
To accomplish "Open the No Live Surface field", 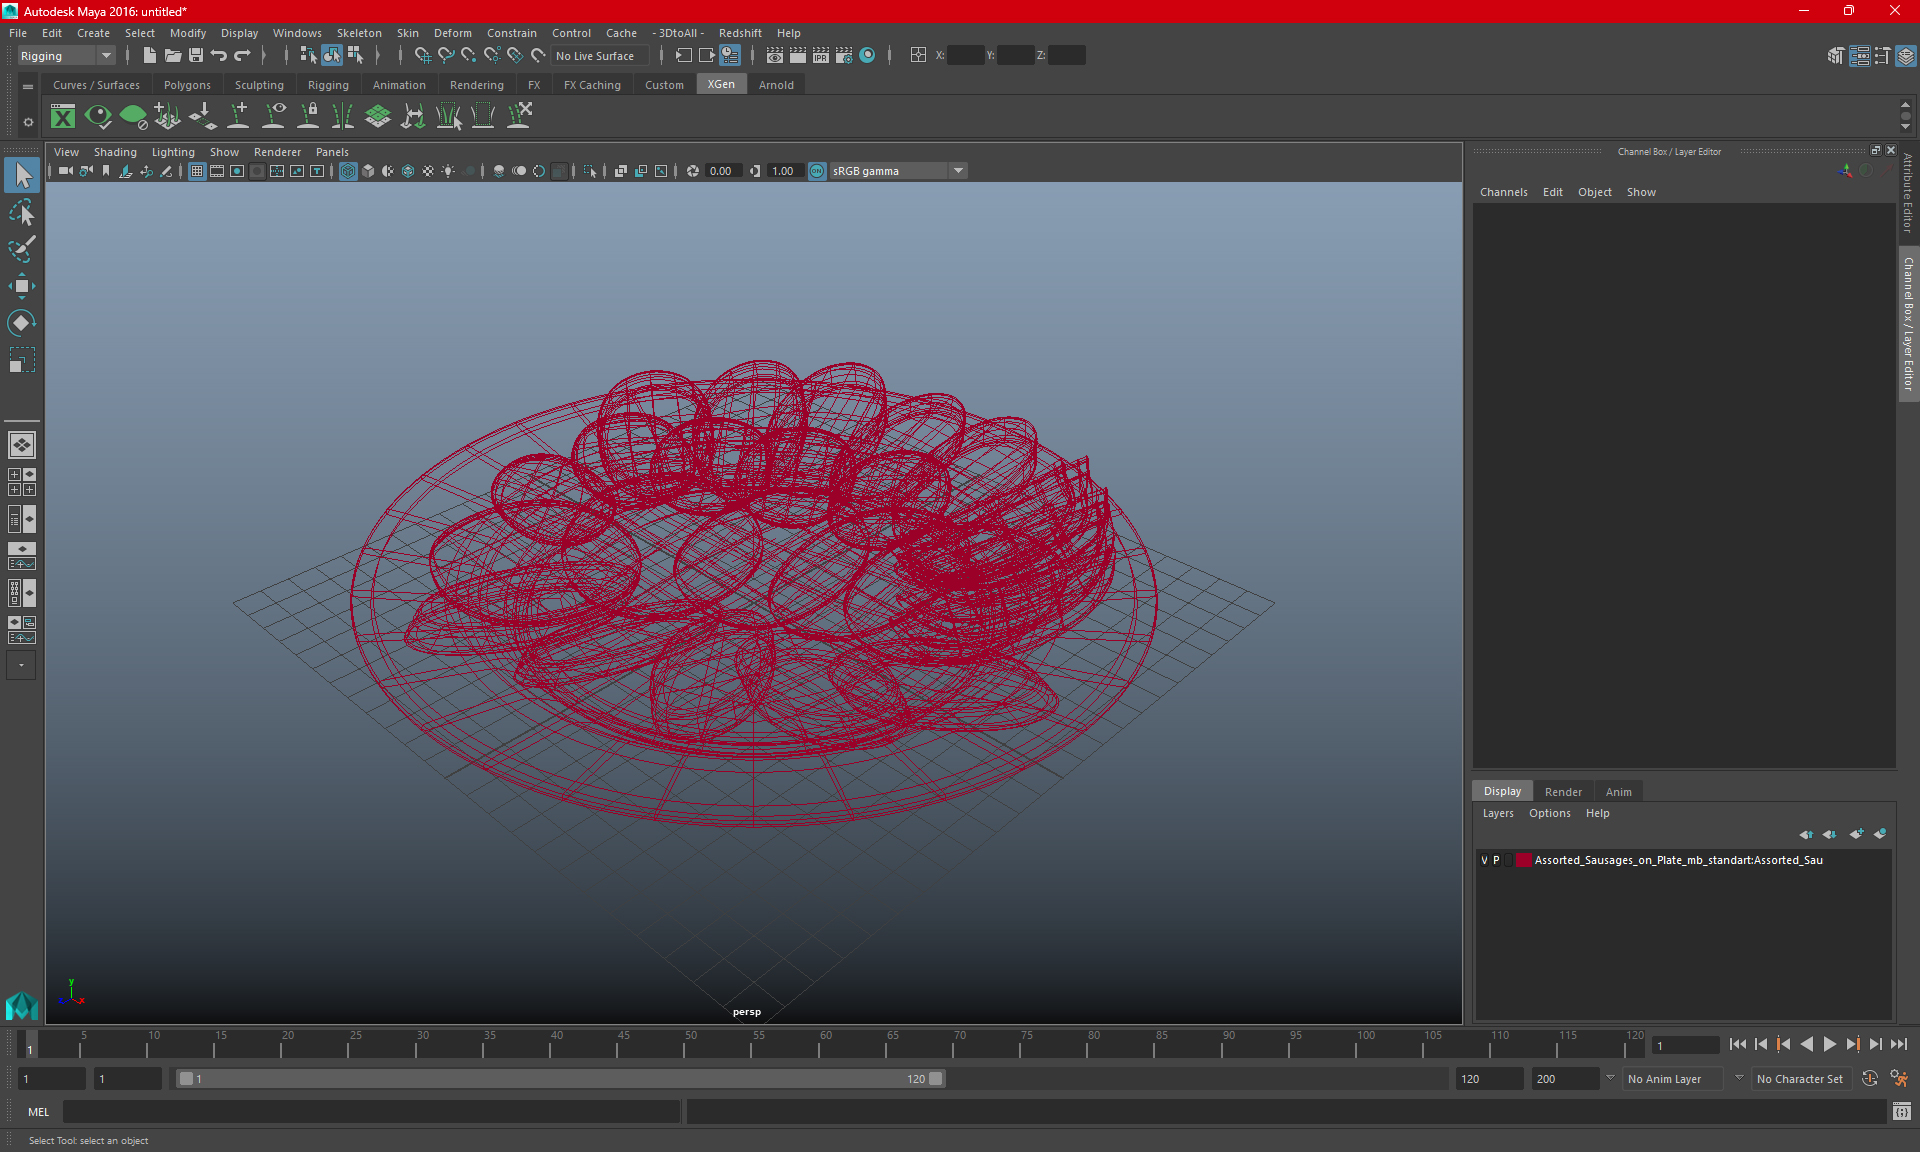I will tap(601, 56).
